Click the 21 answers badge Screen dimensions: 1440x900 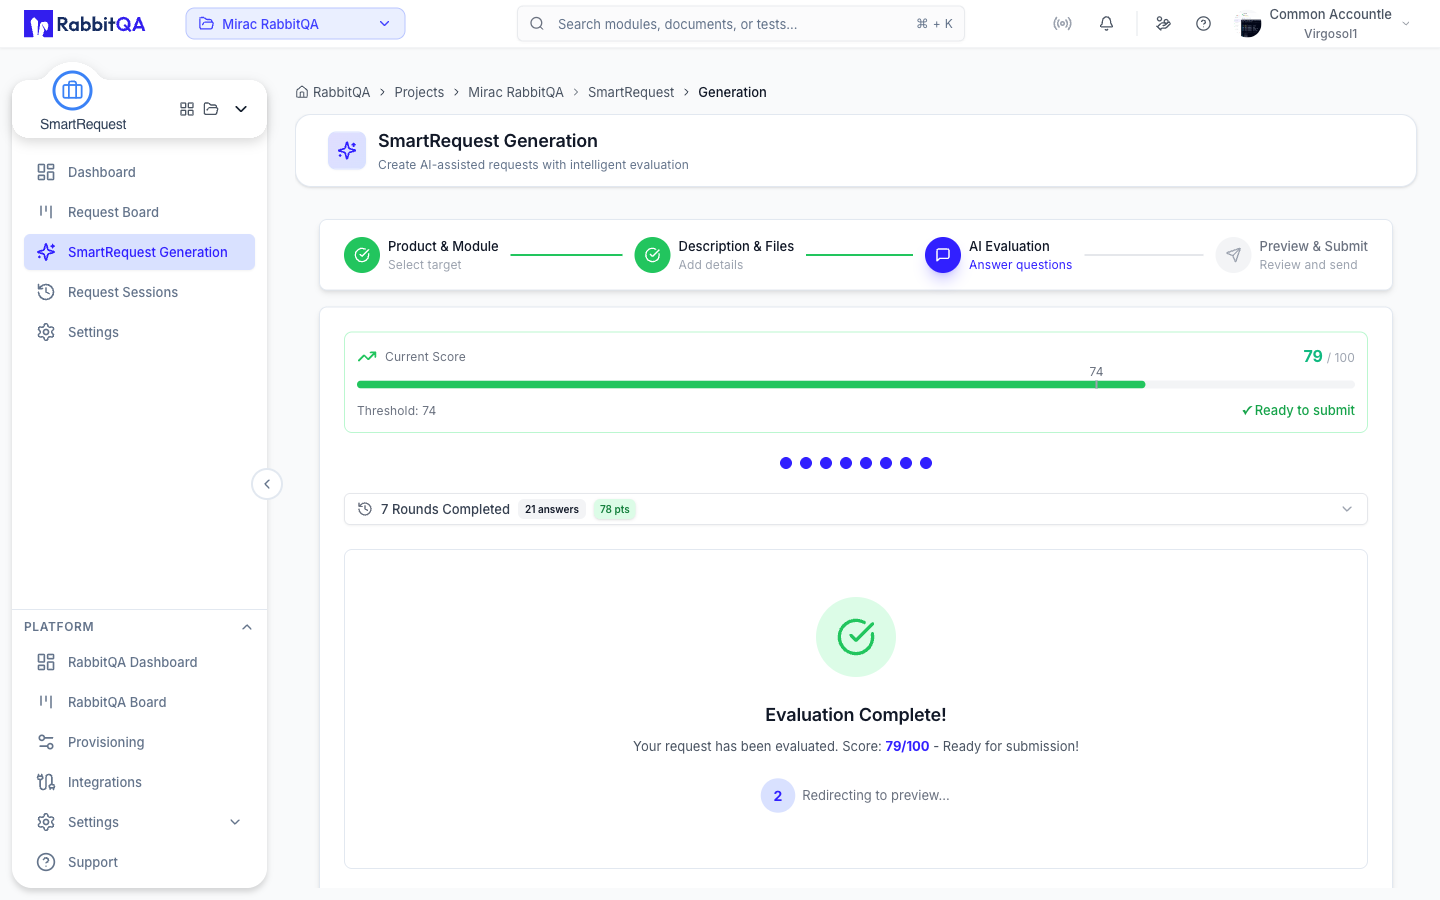[x=552, y=509]
